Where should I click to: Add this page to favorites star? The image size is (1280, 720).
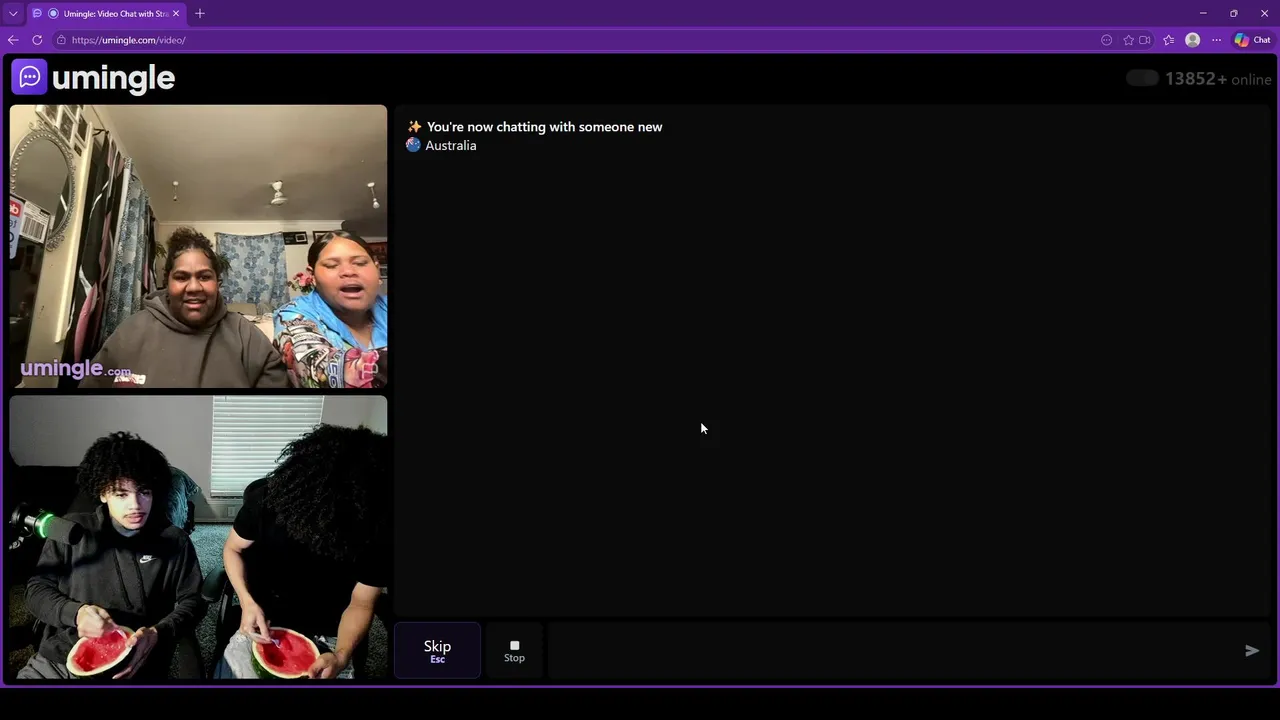coord(1128,40)
